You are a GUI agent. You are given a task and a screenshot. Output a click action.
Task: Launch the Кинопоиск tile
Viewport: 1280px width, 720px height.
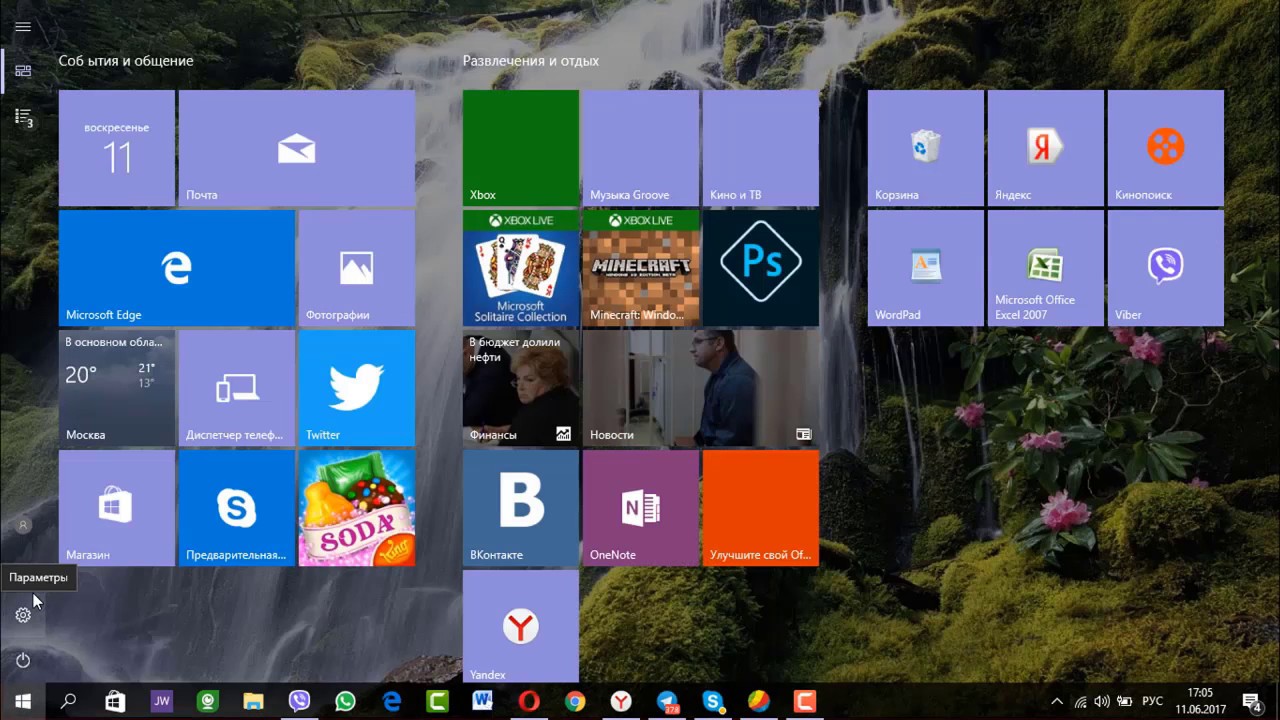pos(1166,148)
